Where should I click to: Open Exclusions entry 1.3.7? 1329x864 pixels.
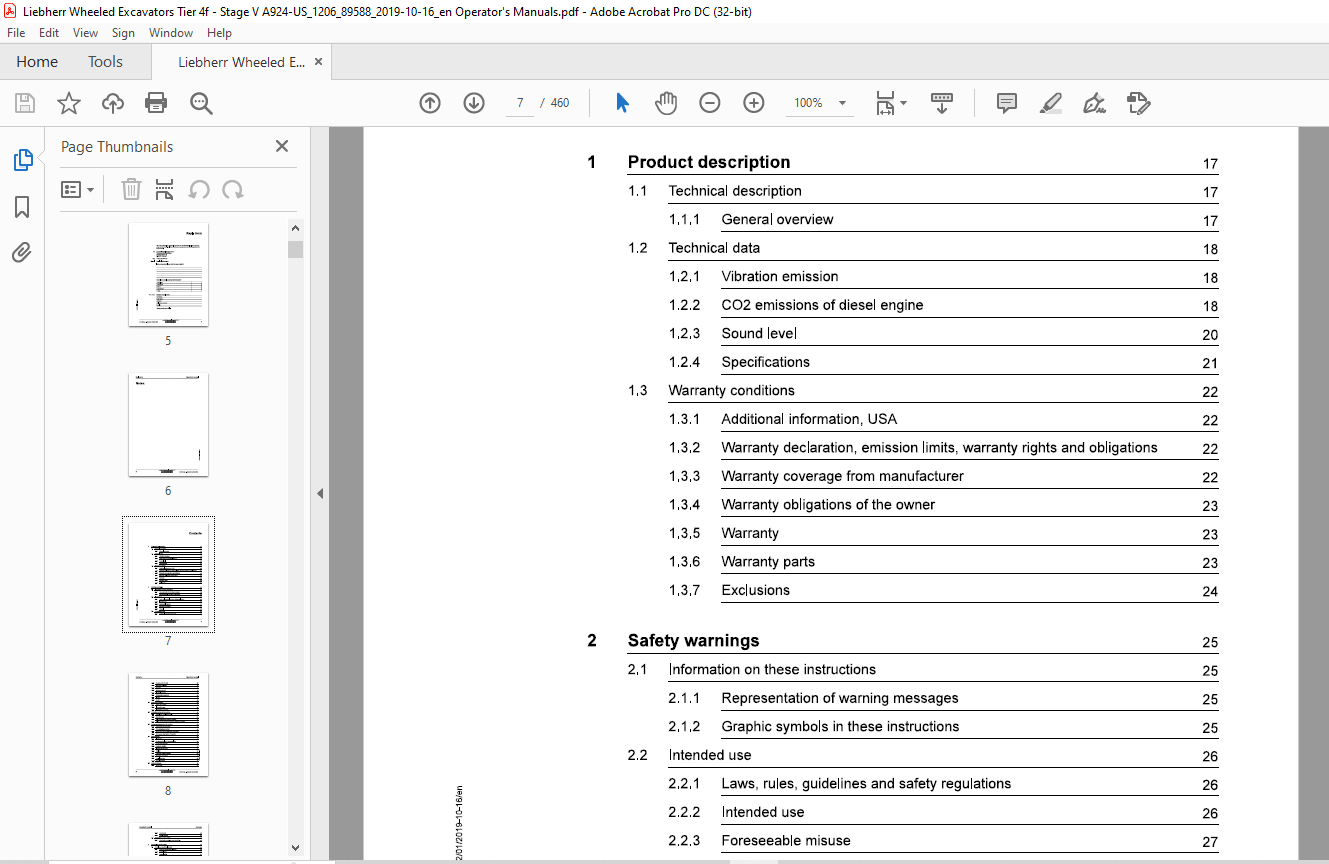pos(755,590)
